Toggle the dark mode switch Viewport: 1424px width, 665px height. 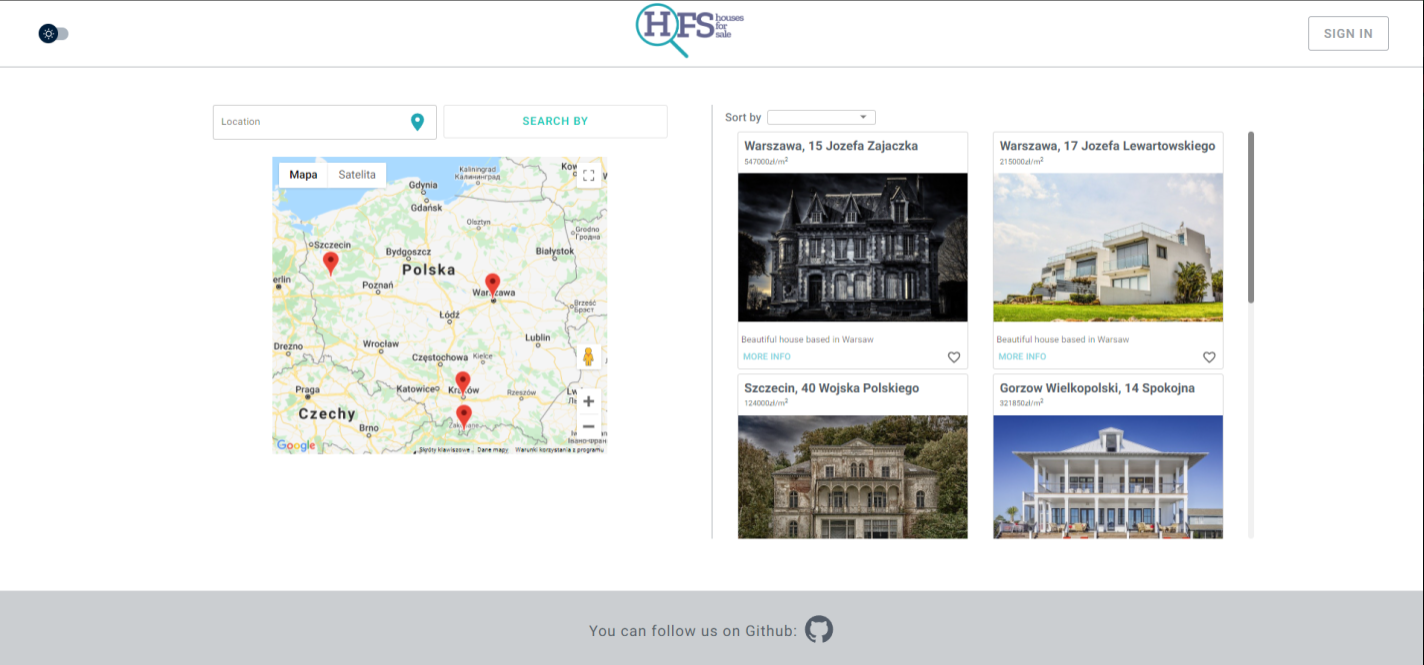coord(53,34)
